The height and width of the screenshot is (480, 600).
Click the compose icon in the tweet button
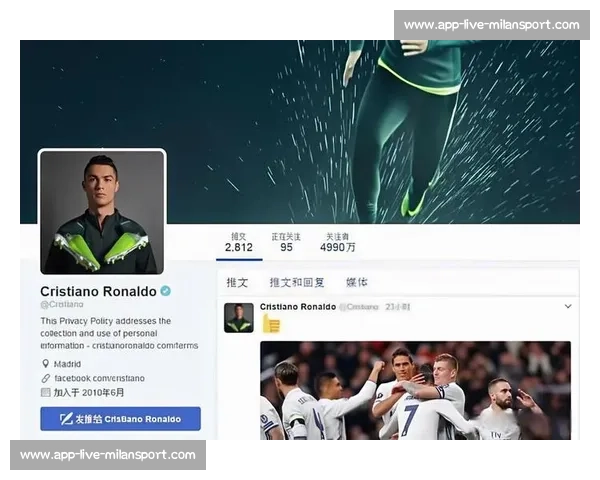(66, 419)
